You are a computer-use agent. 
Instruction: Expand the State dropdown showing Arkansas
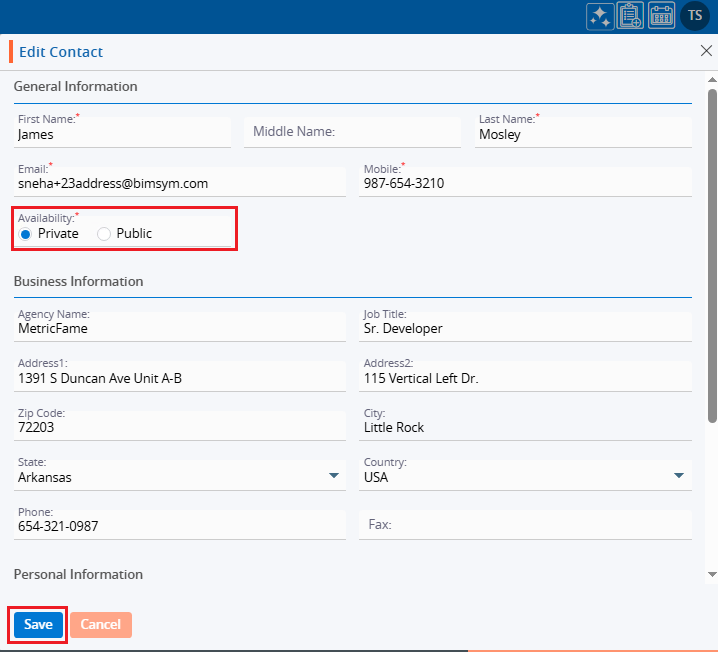[334, 476]
